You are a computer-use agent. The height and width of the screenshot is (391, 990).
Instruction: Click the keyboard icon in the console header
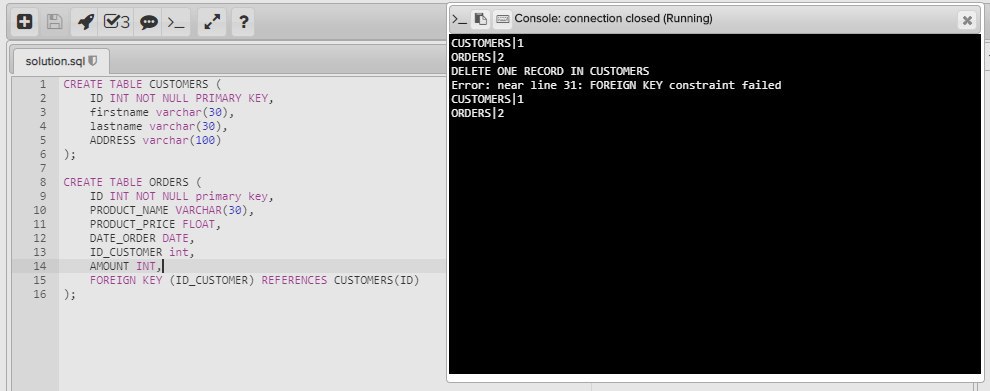coord(503,19)
